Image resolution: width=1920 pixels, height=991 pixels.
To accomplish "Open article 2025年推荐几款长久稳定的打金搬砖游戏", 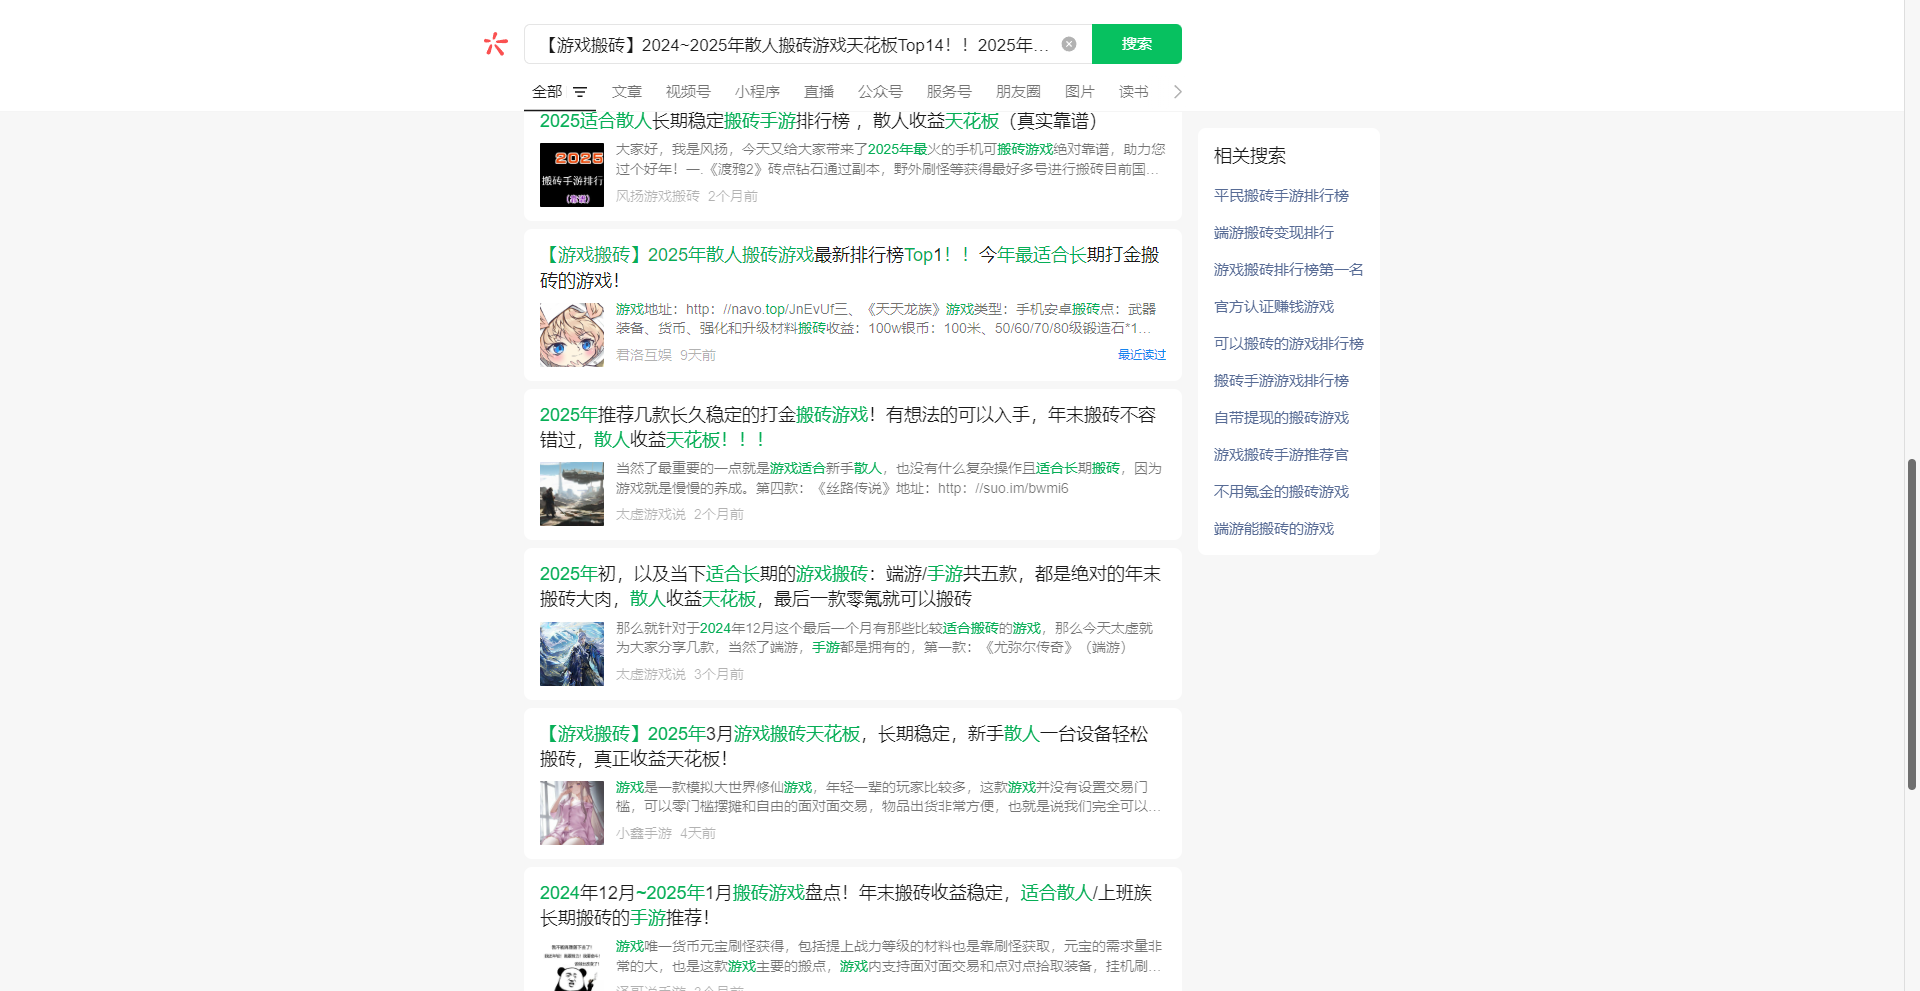I will click(848, 427).
